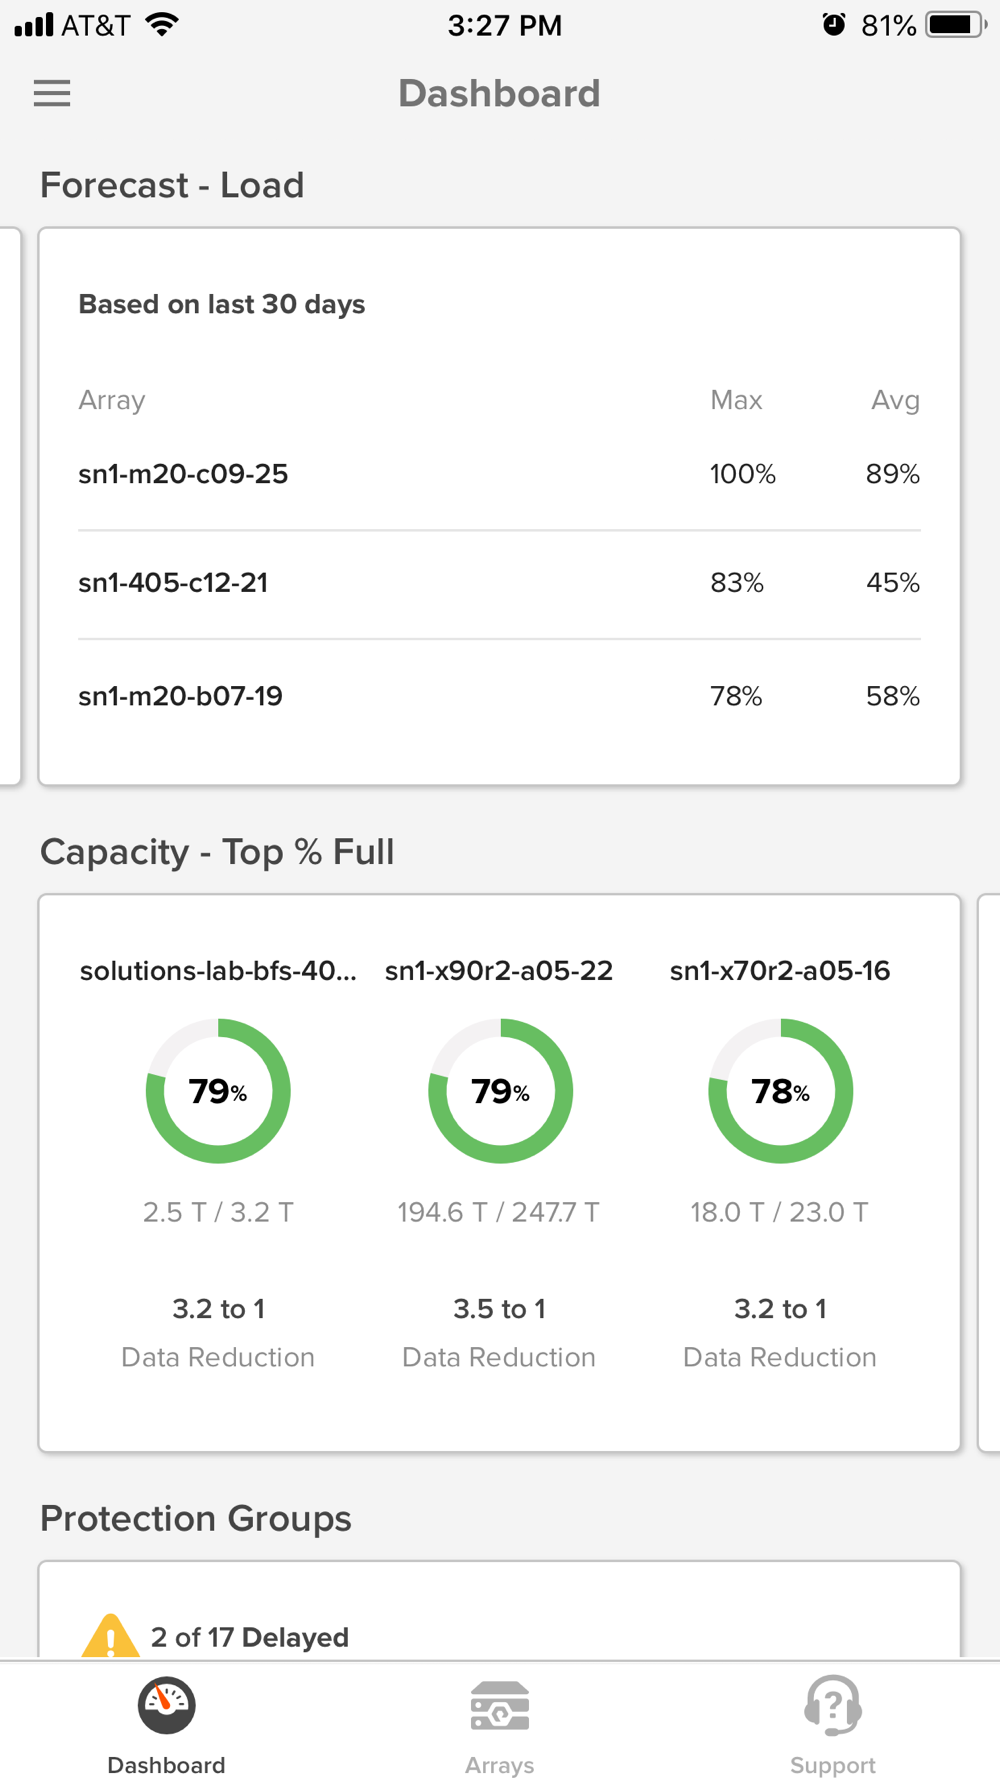This screenshot has width=1000, height=1778.
Task: Show next Capacity card on right edge
Action: tap(988, 1172)
